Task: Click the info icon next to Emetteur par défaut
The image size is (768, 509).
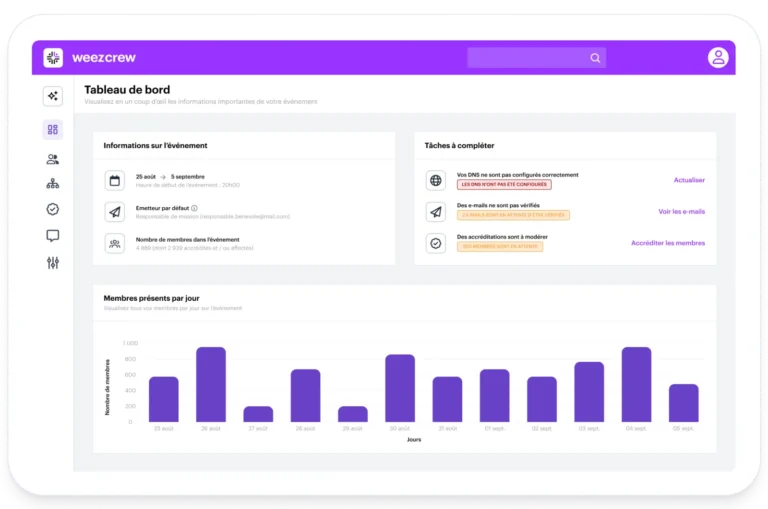Action: click(194, 208)
